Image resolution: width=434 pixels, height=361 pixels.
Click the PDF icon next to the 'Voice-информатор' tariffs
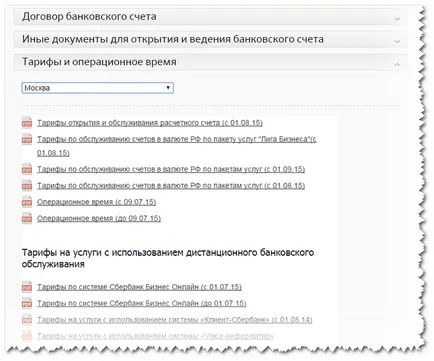click(27, 336)
